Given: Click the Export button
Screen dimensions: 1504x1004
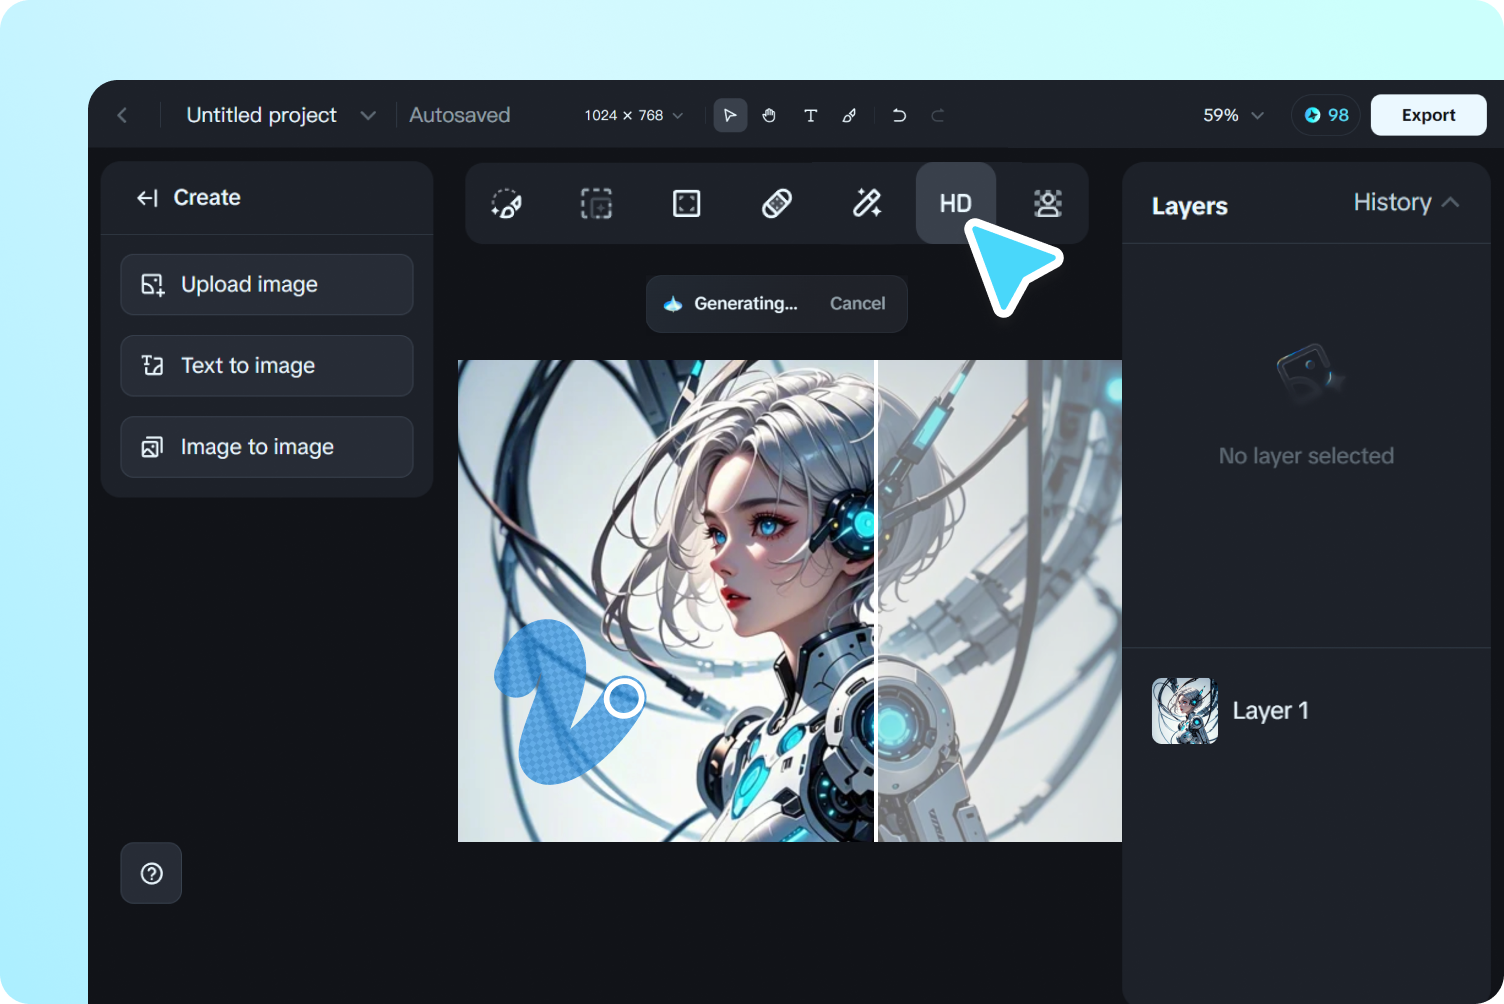Looking at the screenshot, I should 1428,114.
